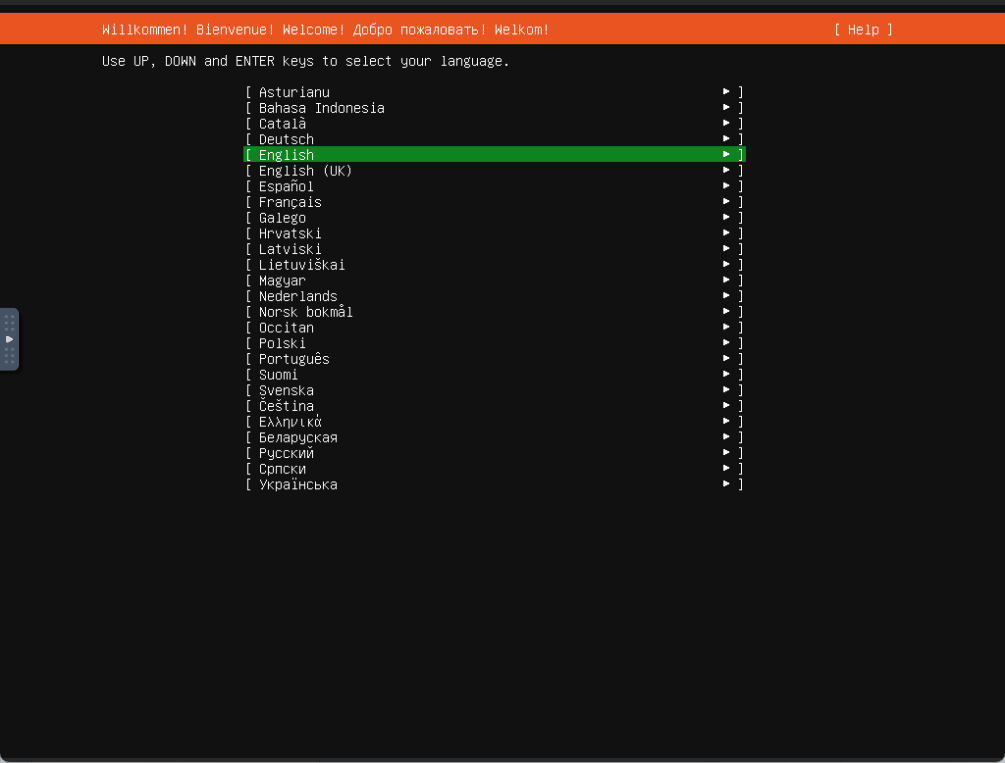Screen dimensions: 1005x763
Task: Click the arrow icon next to Català
Action: (727, 124)
